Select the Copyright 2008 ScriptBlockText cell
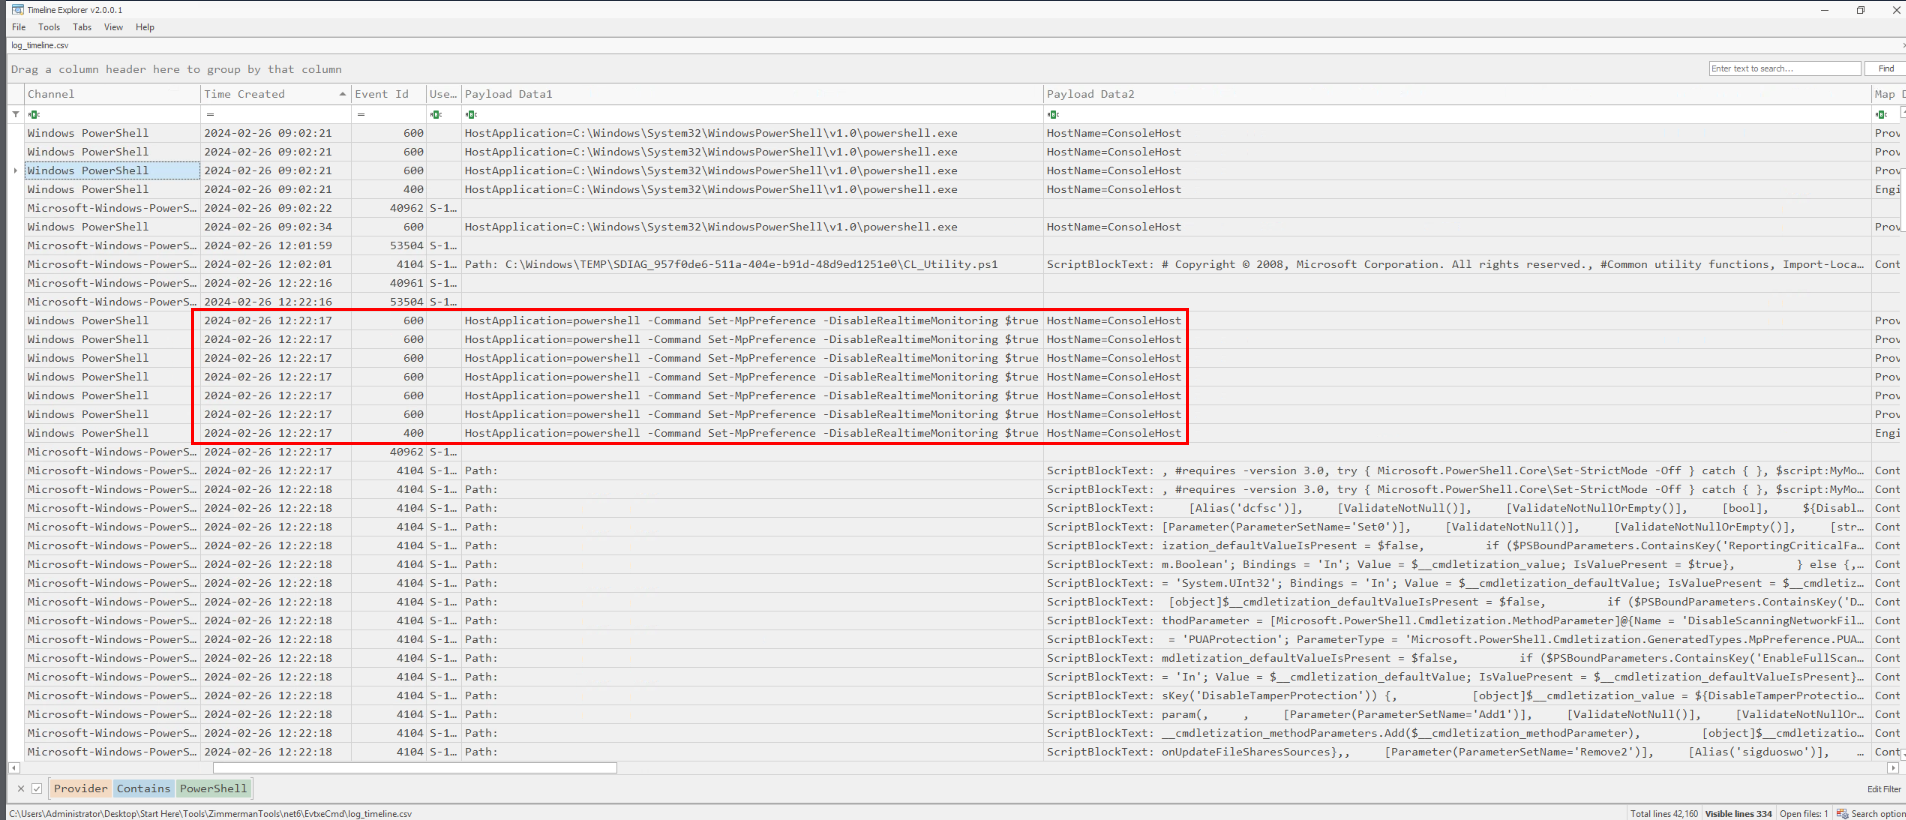Image resolution: width=1906 pixels, height=820 pixels. click(x=1457, y=265)
